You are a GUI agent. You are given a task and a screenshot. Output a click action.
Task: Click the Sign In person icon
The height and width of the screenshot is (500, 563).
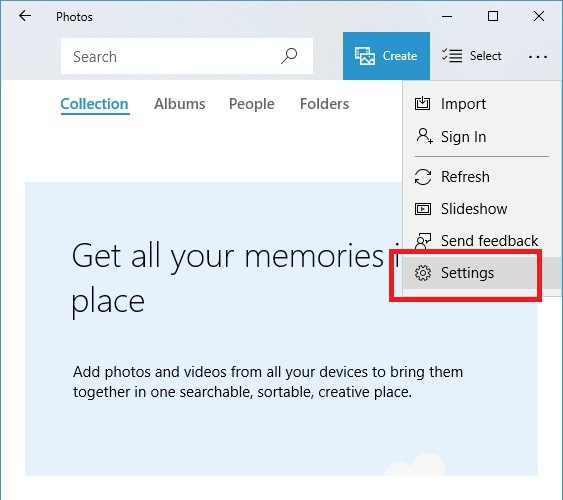[x=424, y=136]
